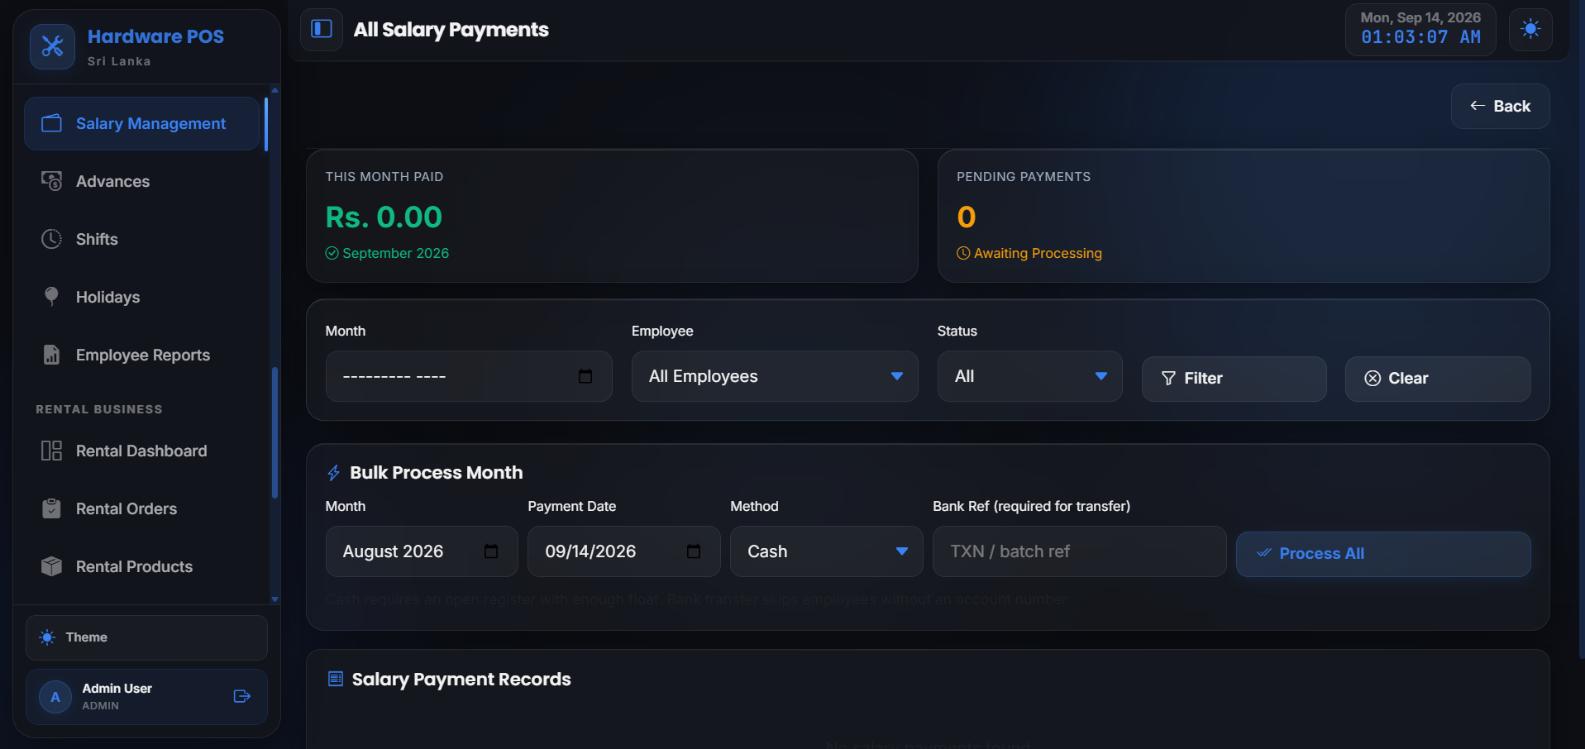
Task: Click the logout icon next to Admin User
Action: 242,696
